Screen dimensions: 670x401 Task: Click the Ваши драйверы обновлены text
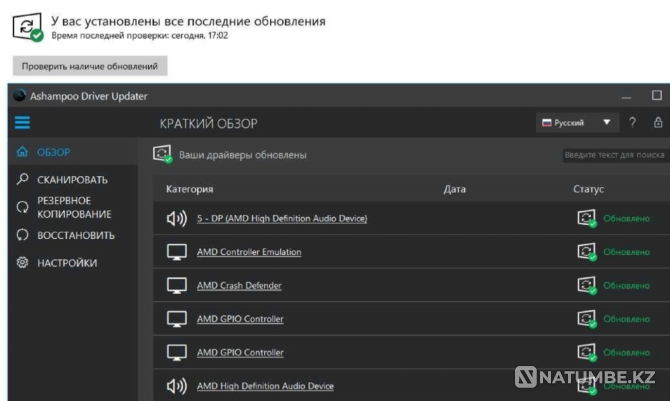(243, 155)
